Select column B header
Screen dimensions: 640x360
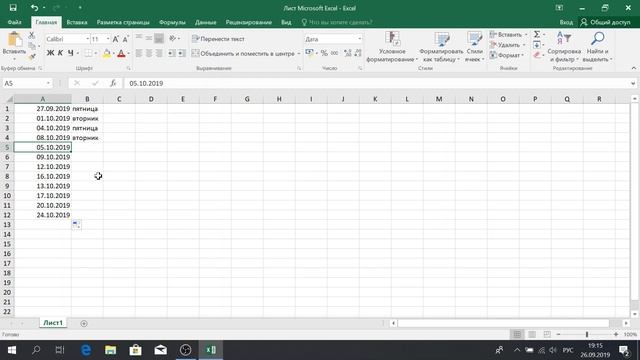point(87,99)
